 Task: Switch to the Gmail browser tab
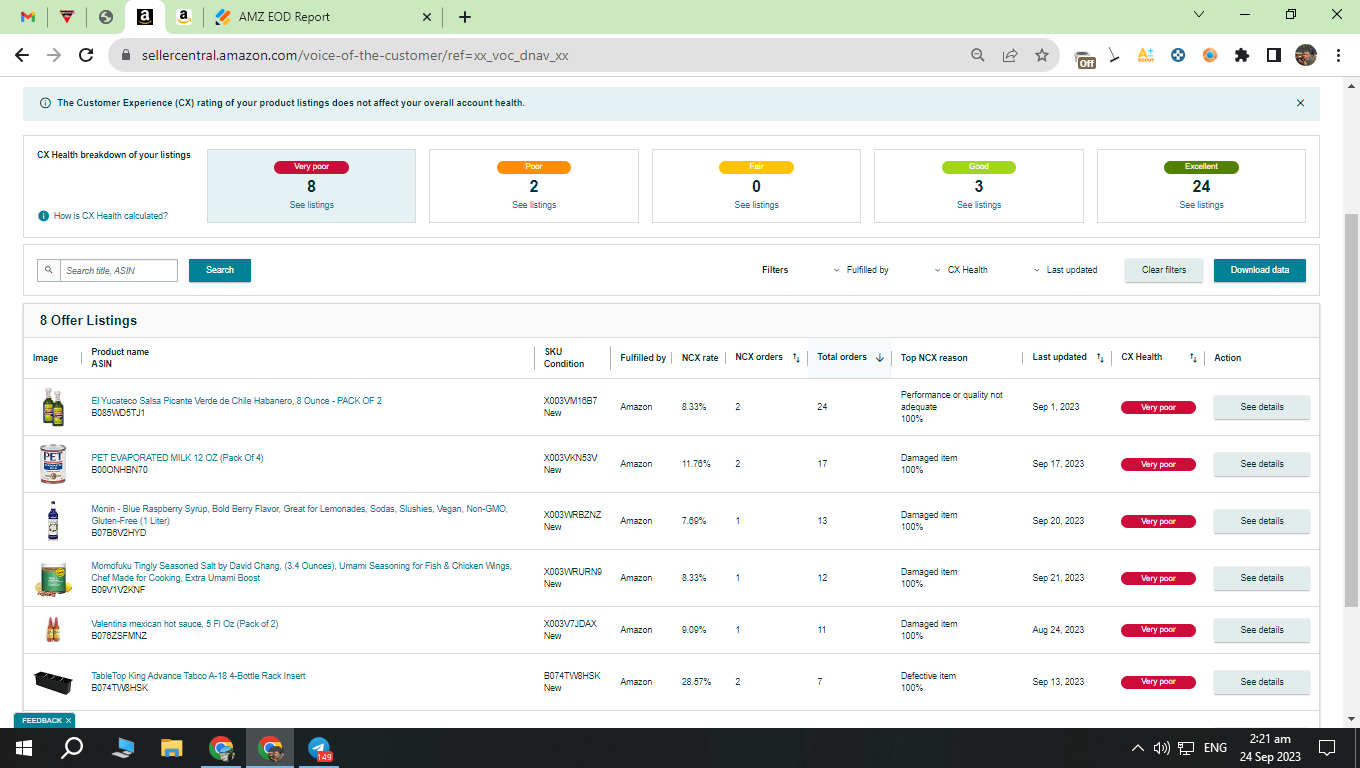(x=28, y=17)
